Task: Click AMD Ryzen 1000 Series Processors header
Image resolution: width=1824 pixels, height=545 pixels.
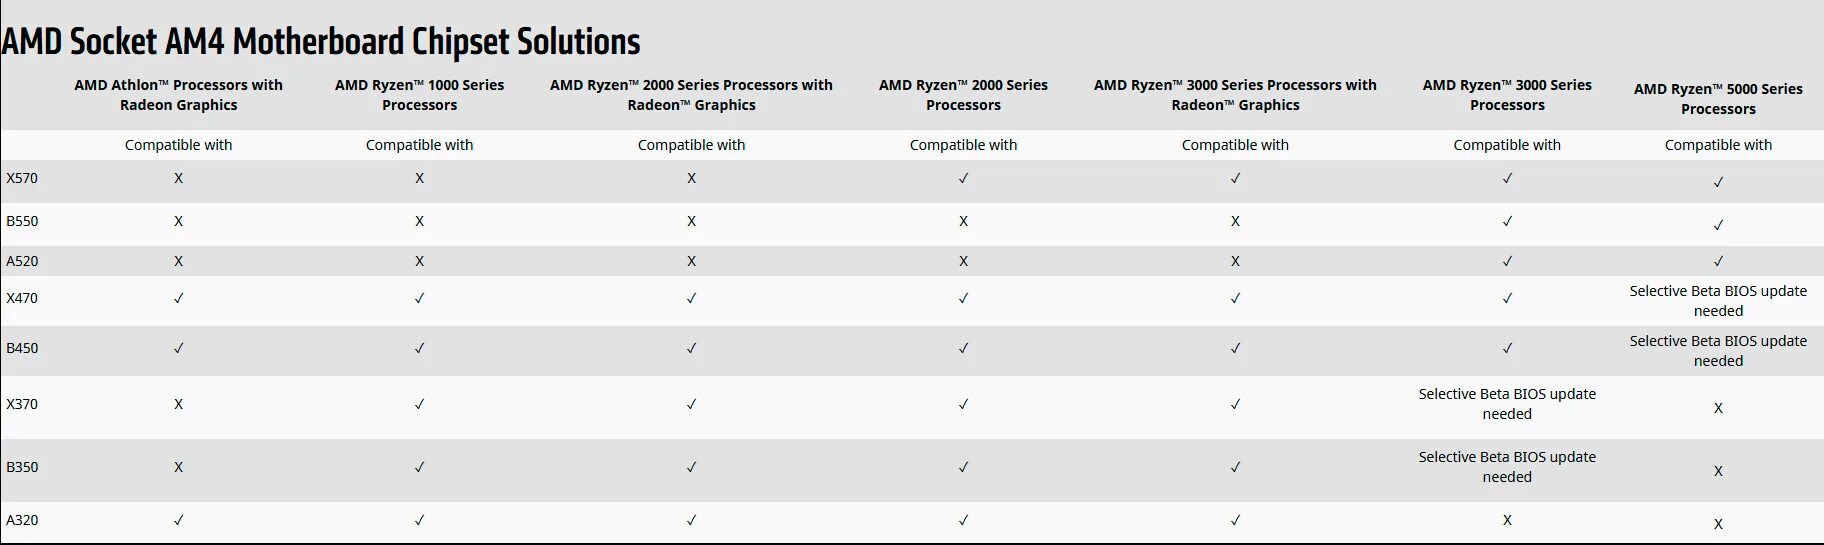Action: (419, 95)
